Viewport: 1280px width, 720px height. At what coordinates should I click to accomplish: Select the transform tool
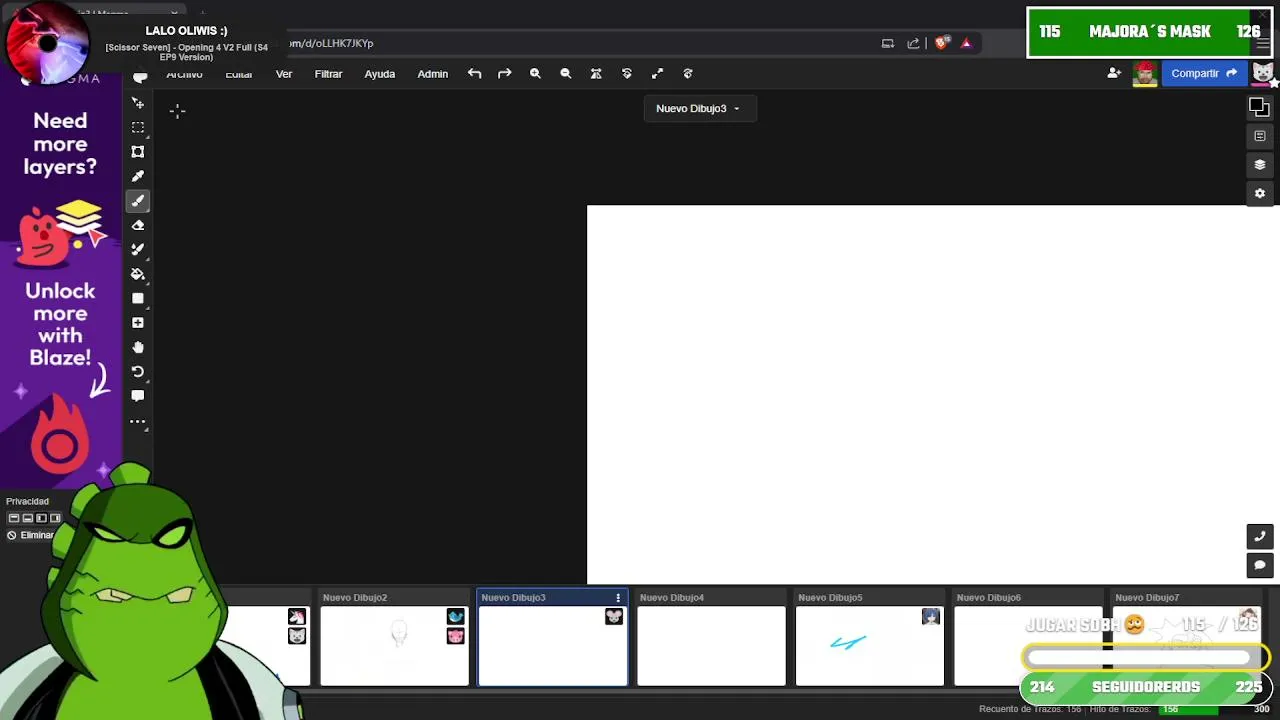(x=138, y=152)
